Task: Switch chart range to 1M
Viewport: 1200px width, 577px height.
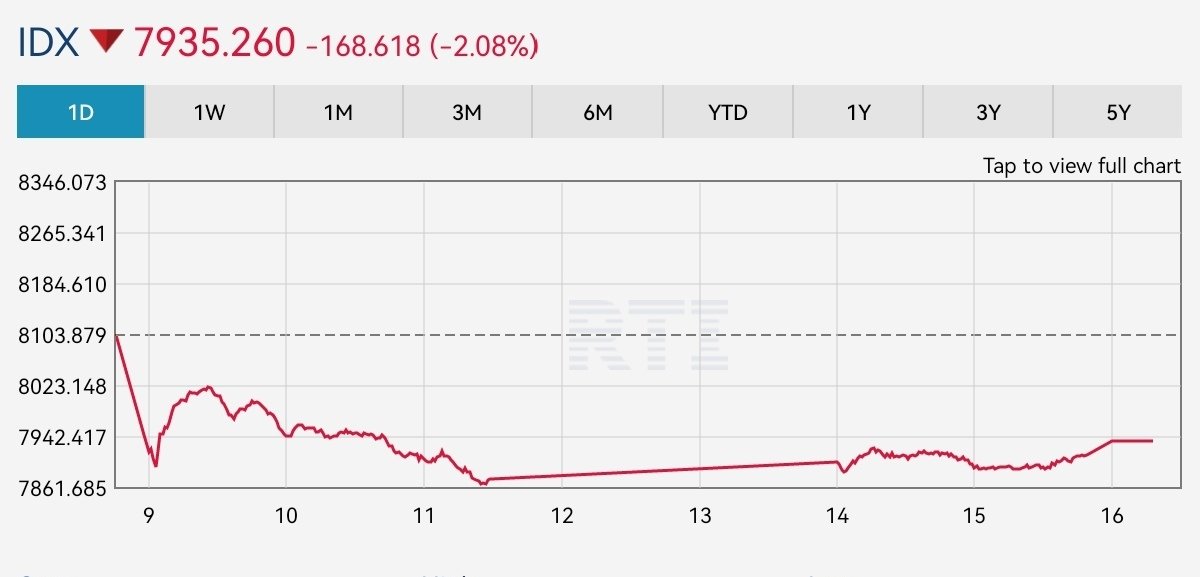Action: (x=338, y=112)
